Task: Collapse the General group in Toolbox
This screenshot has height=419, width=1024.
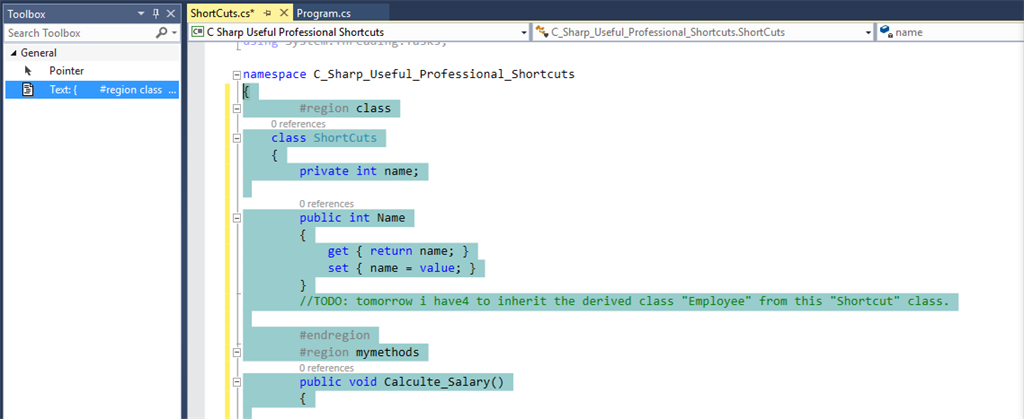Action: 13,53
